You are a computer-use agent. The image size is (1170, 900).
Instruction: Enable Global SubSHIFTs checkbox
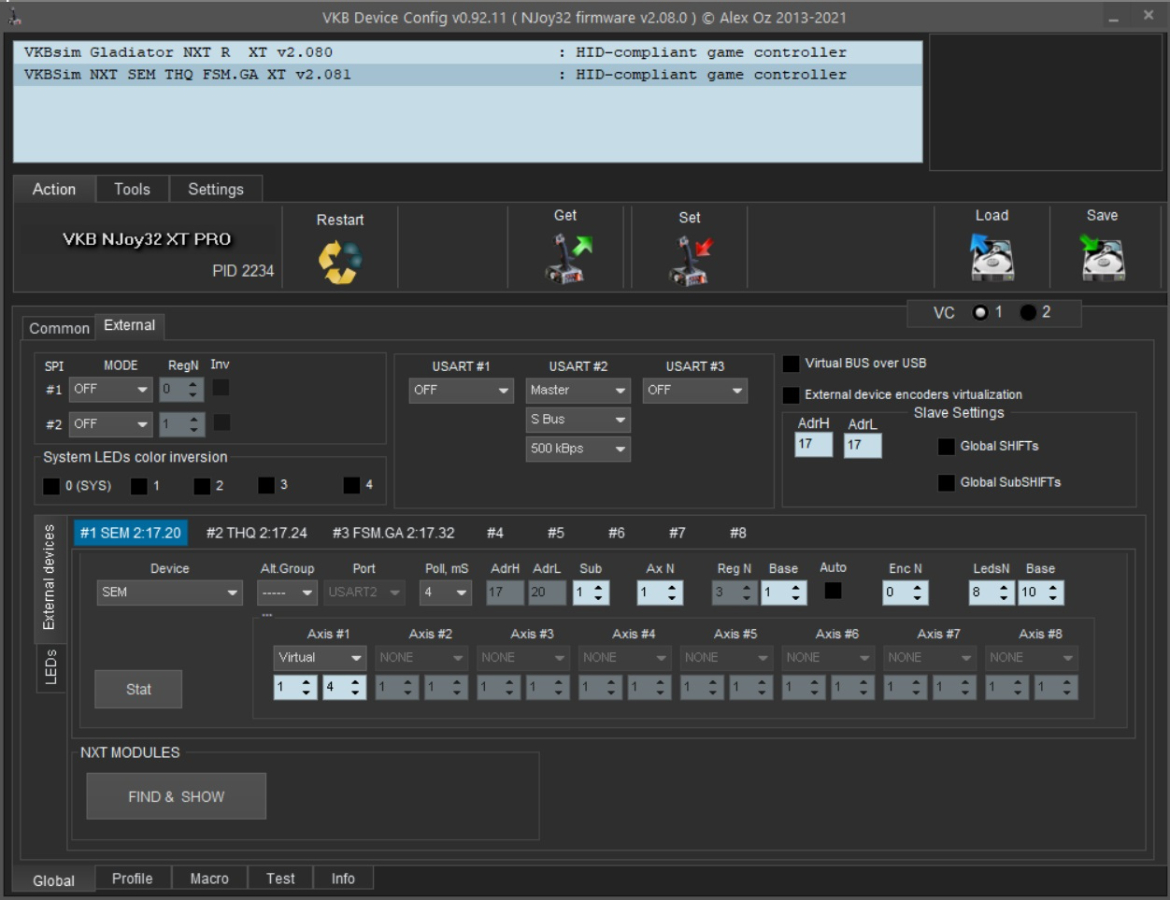[x=946, y=483]
